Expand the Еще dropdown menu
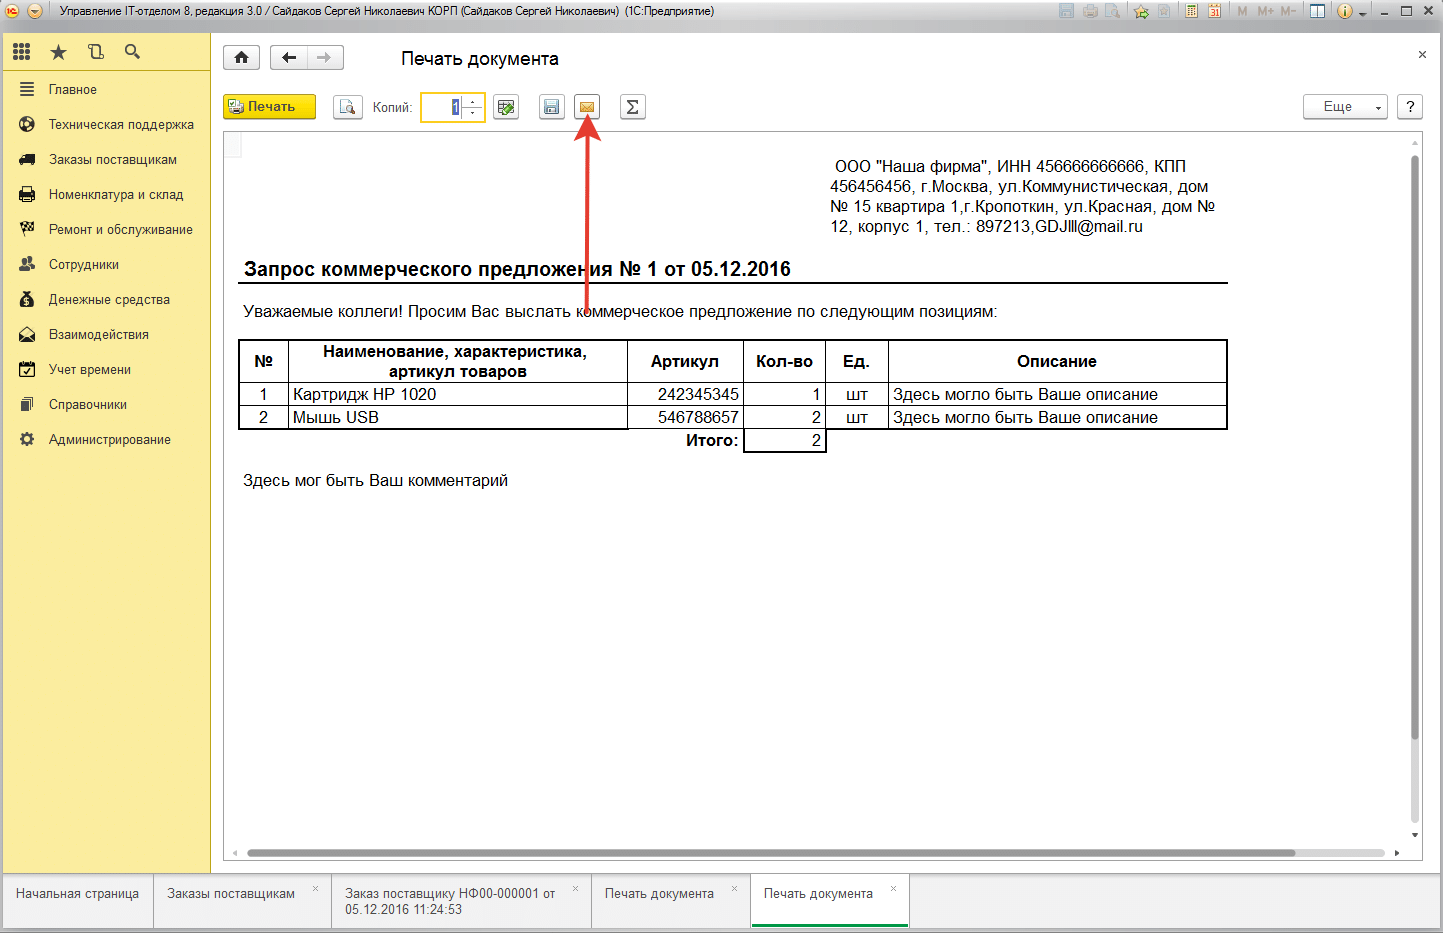 [1345, 107]
